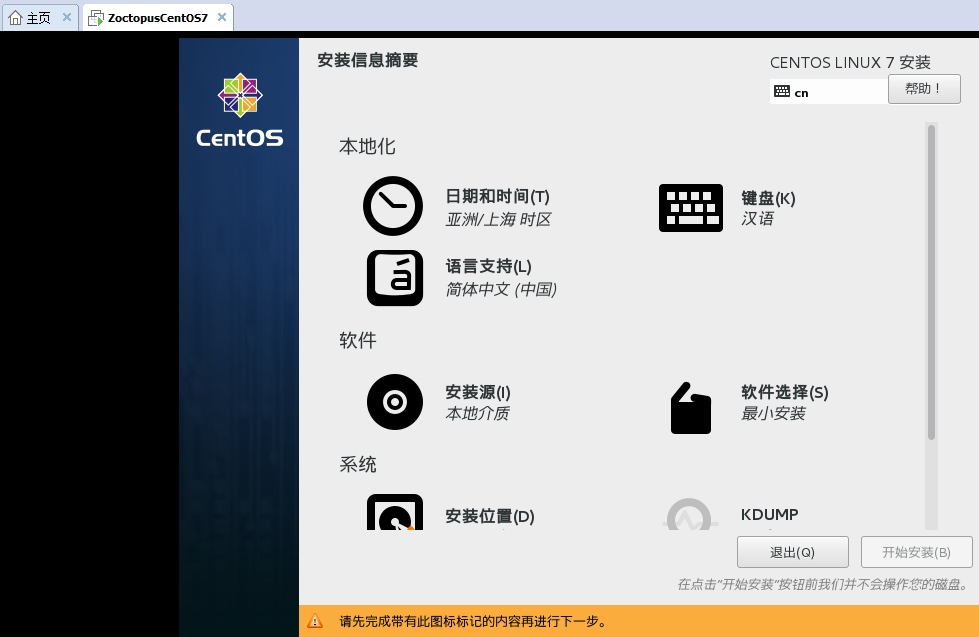This screenshot has width=979, height=637.
Task: Click the 安装信息摘要 title
Action: tap(367, 60)
